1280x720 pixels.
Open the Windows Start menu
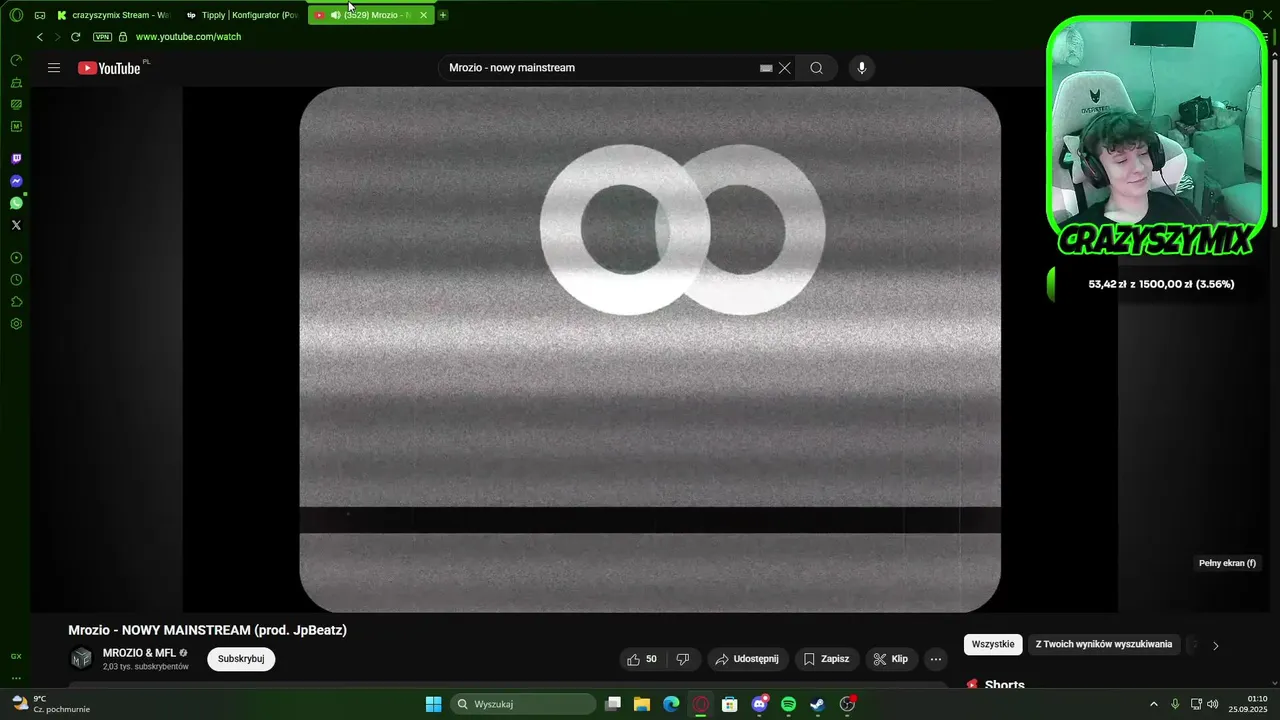tap(433, 704)
